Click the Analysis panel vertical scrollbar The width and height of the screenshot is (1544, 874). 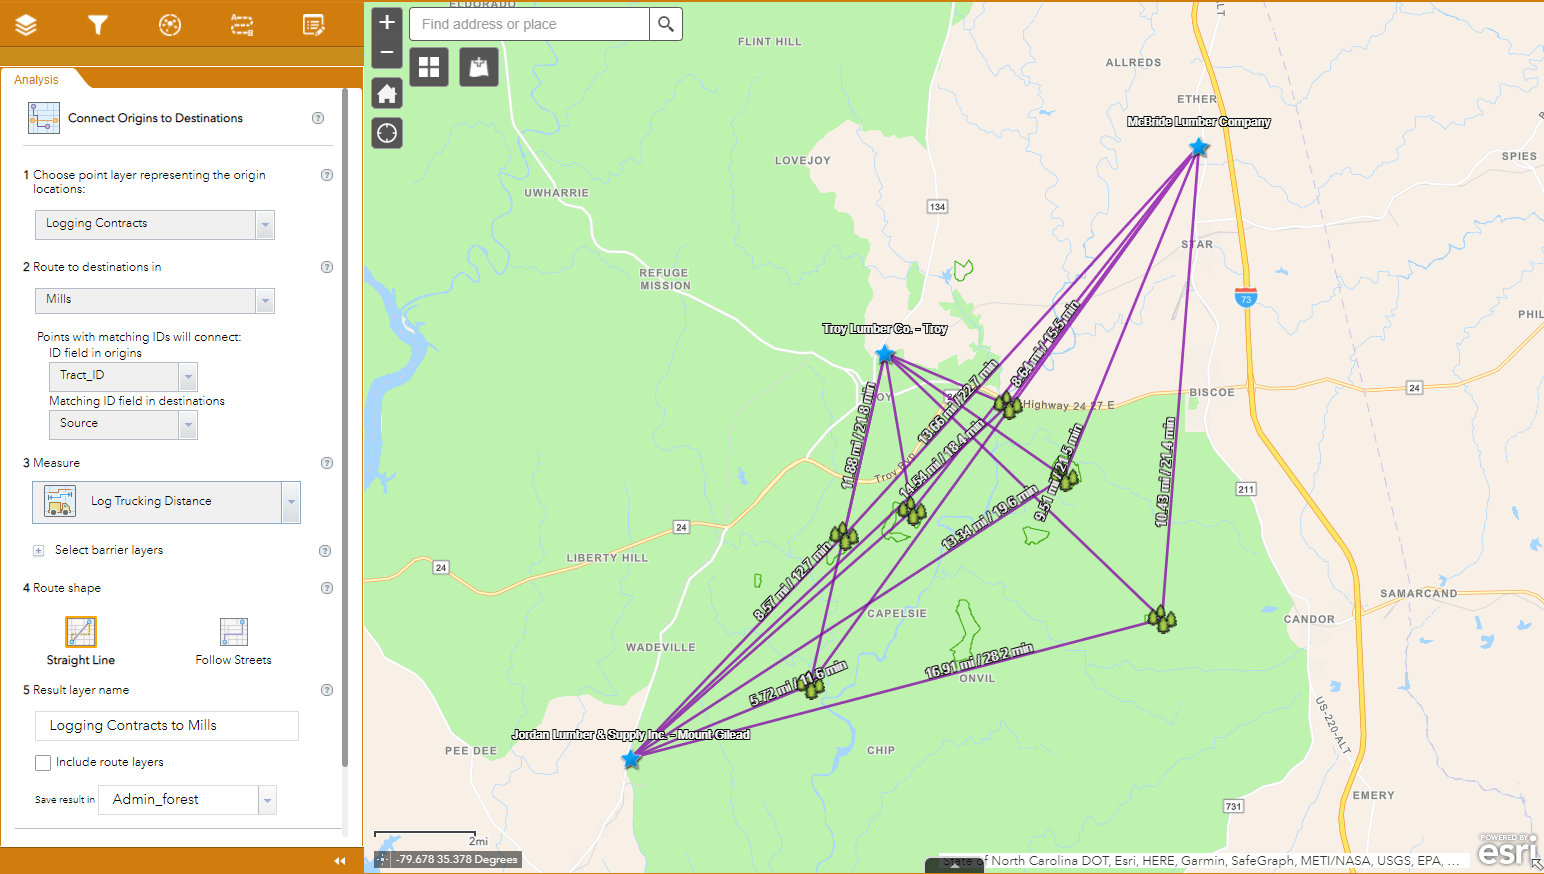coord(345,428)
